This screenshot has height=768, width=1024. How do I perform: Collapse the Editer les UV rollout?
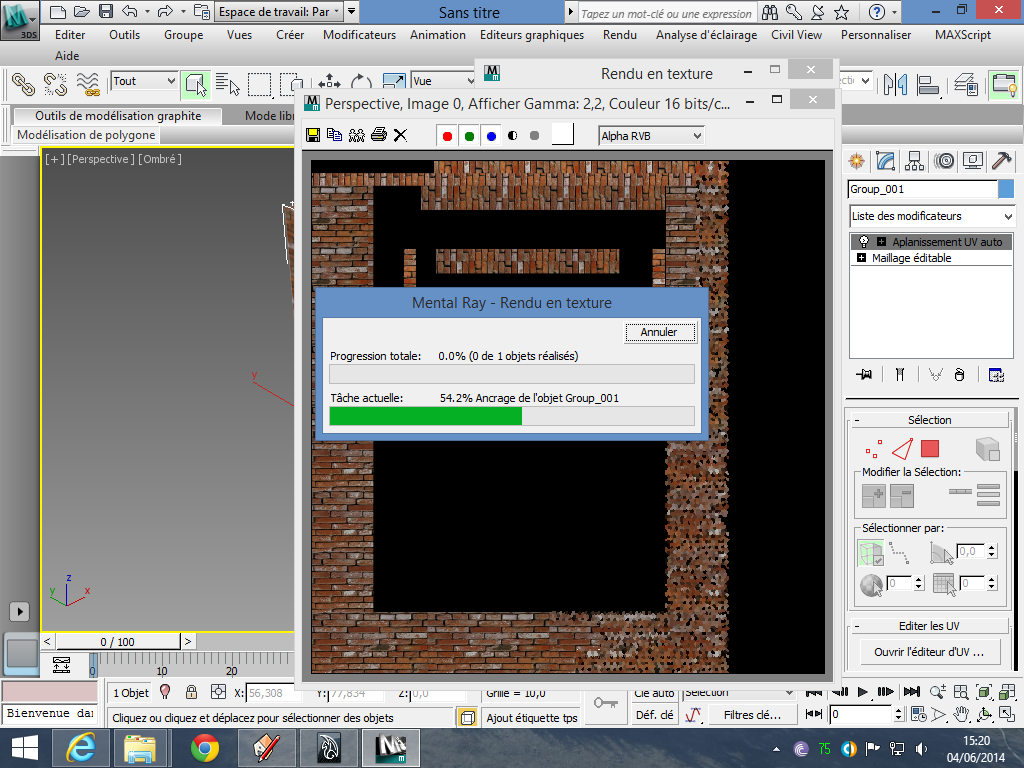click(x=929, y=626)
